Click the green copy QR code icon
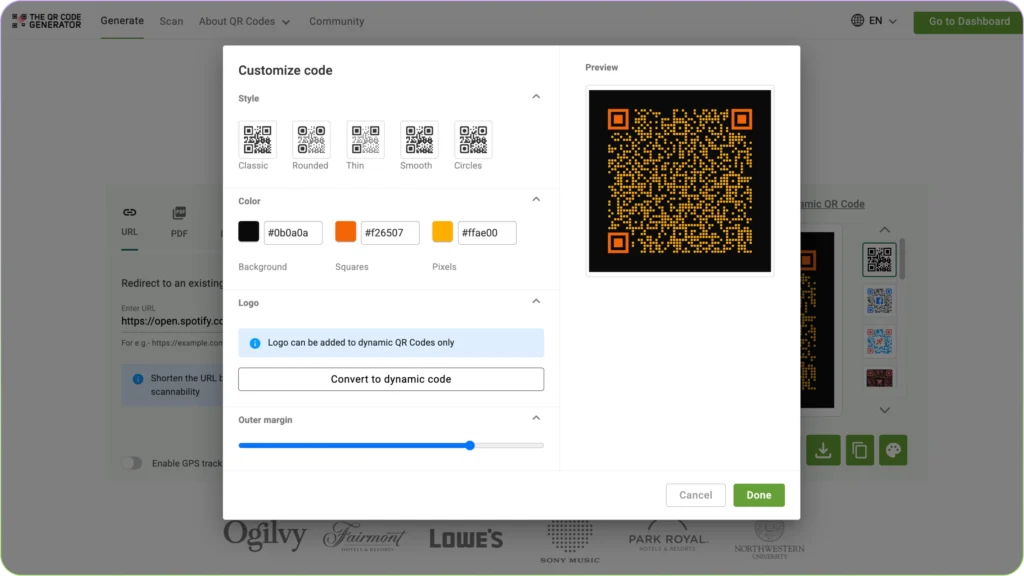This screenshot has width=1024, height=576. pyautogui.click(x=859, y=450)
